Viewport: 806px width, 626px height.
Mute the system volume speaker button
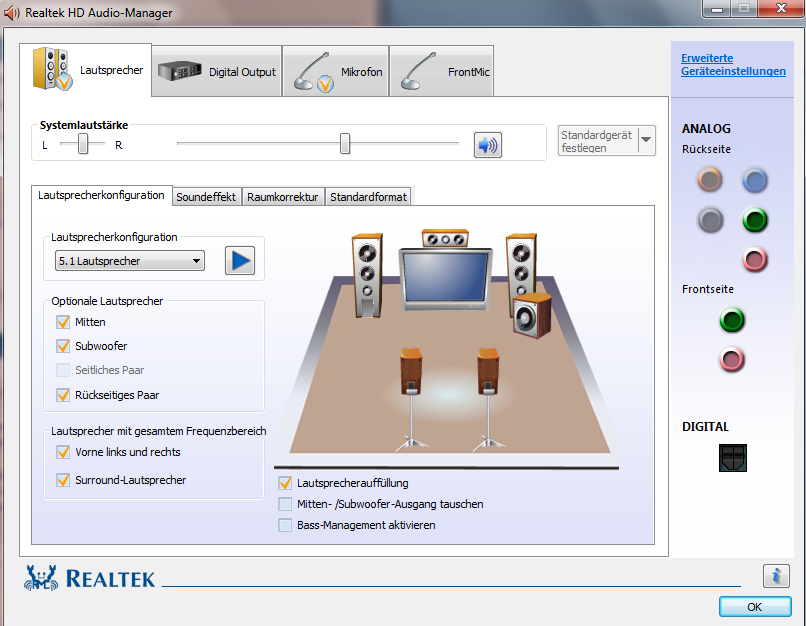coord(487,145)
